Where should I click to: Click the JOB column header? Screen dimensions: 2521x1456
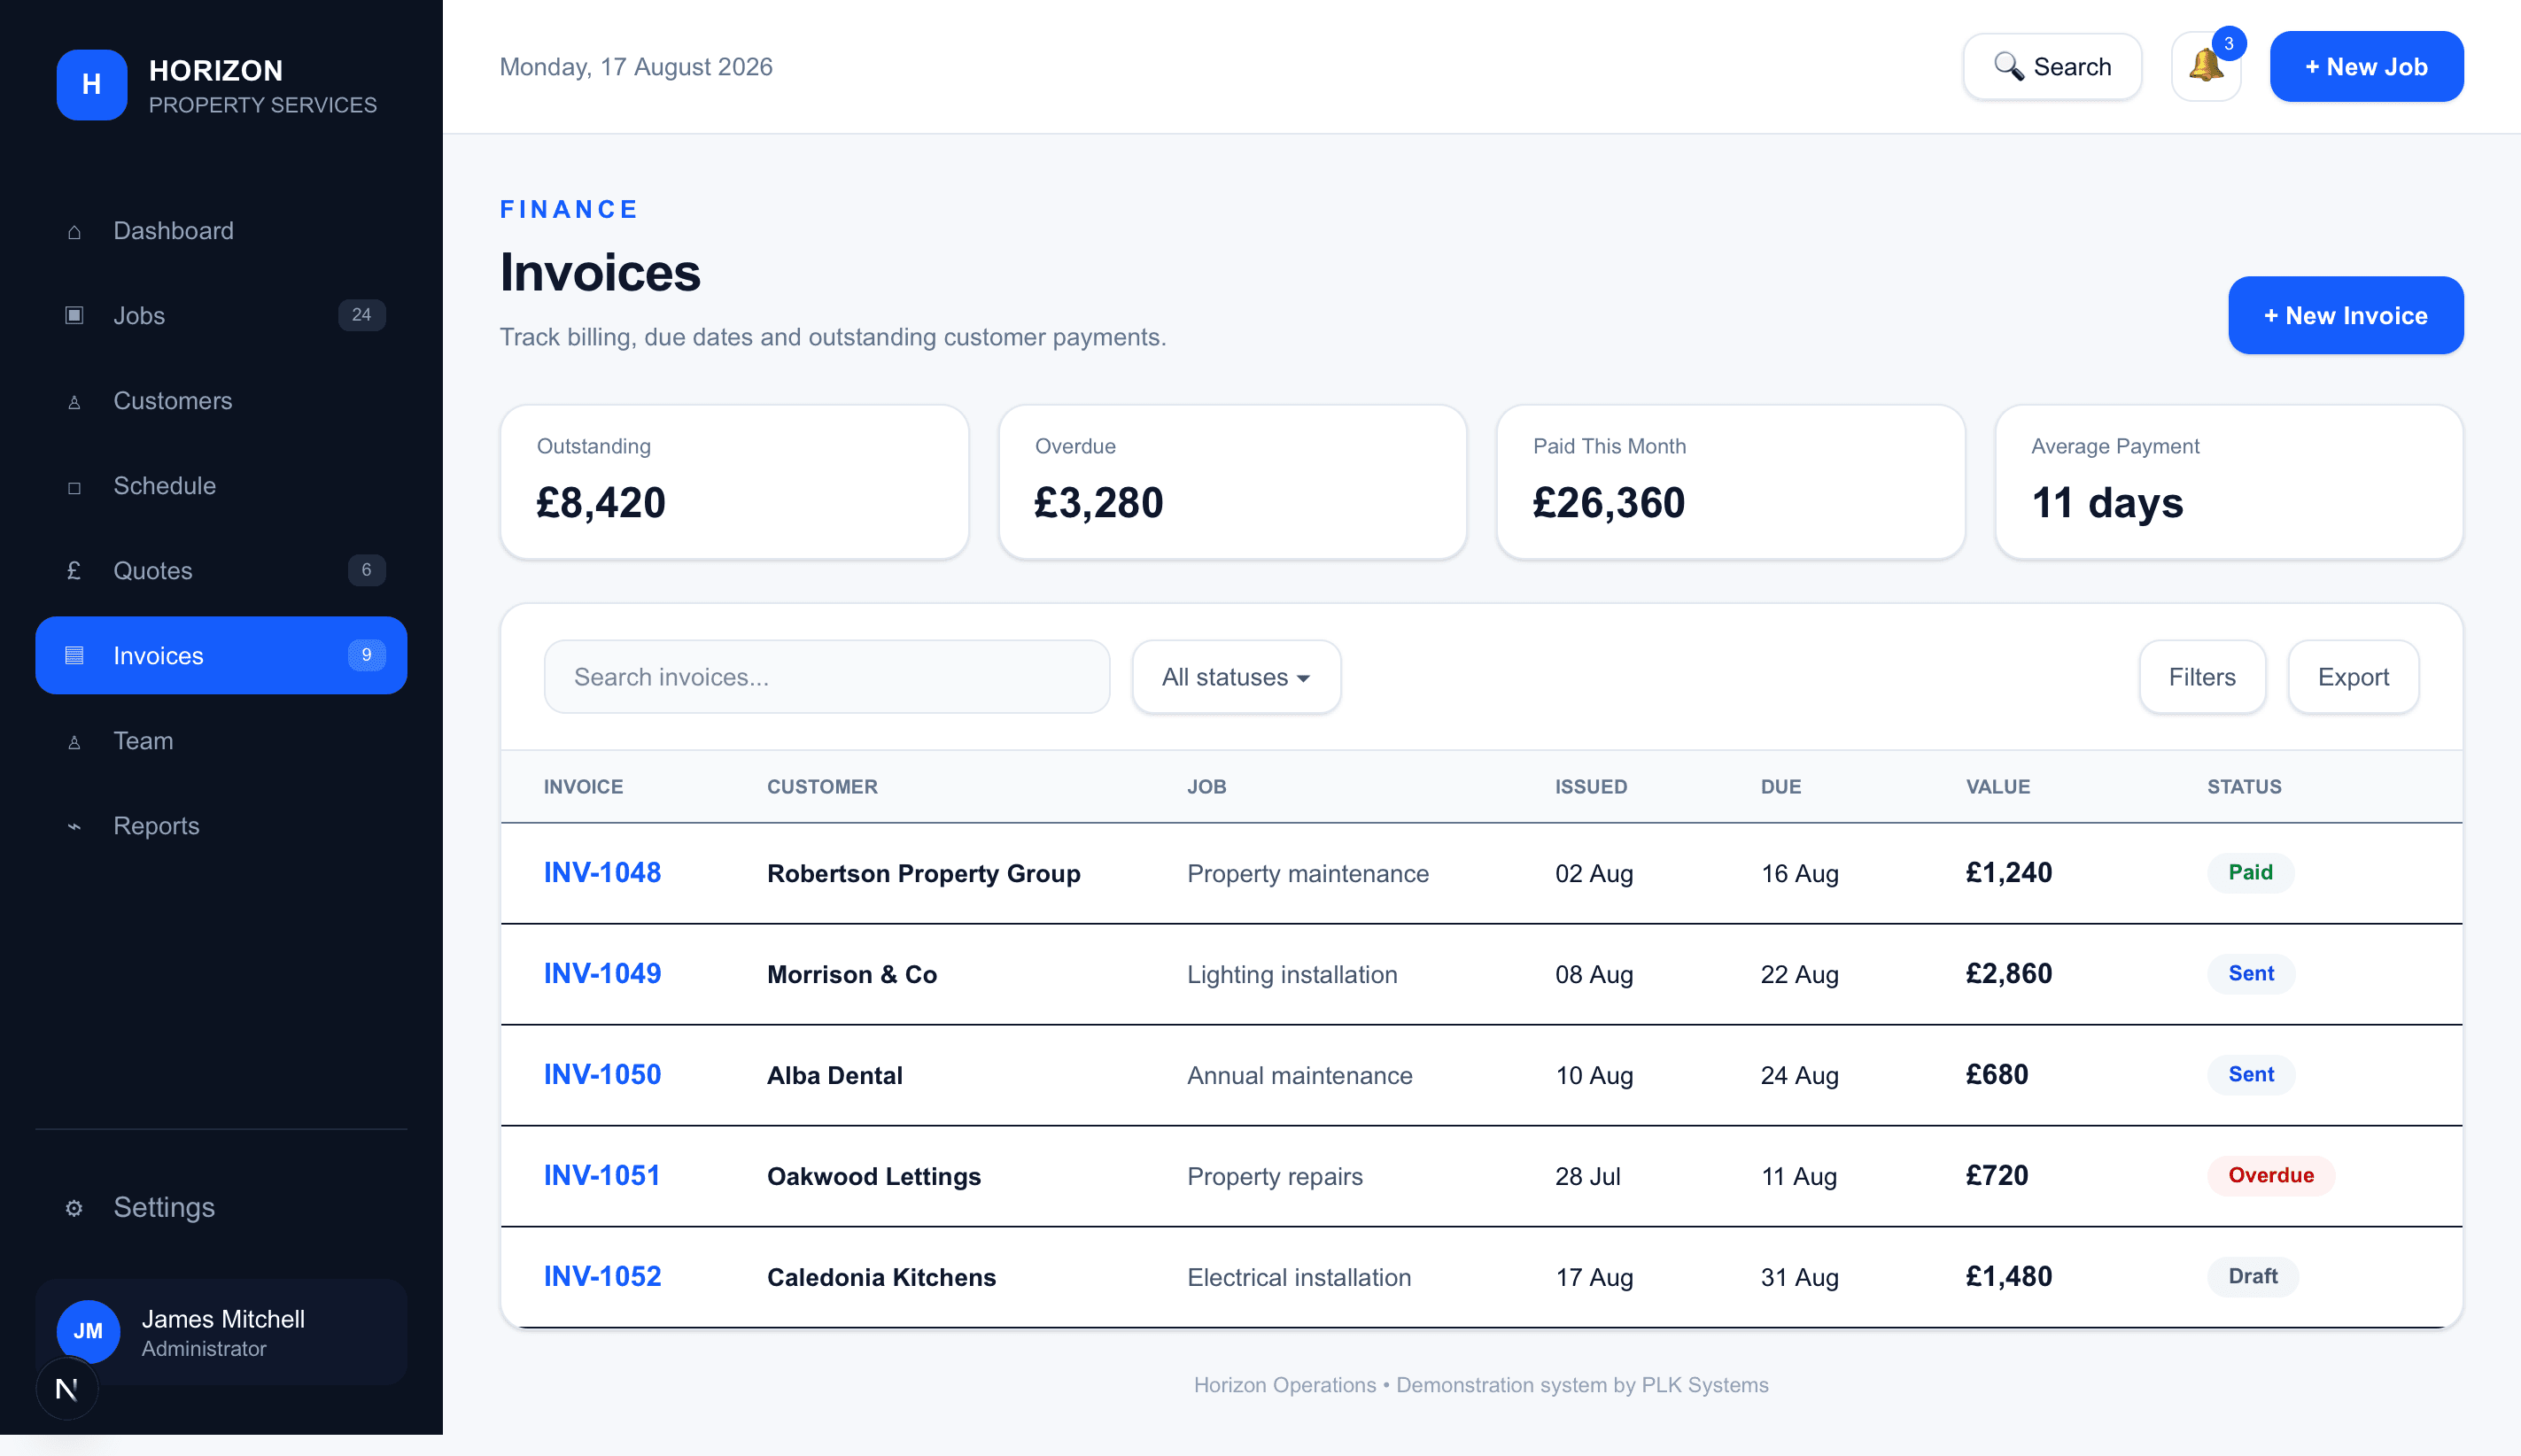click(1206, 787)
